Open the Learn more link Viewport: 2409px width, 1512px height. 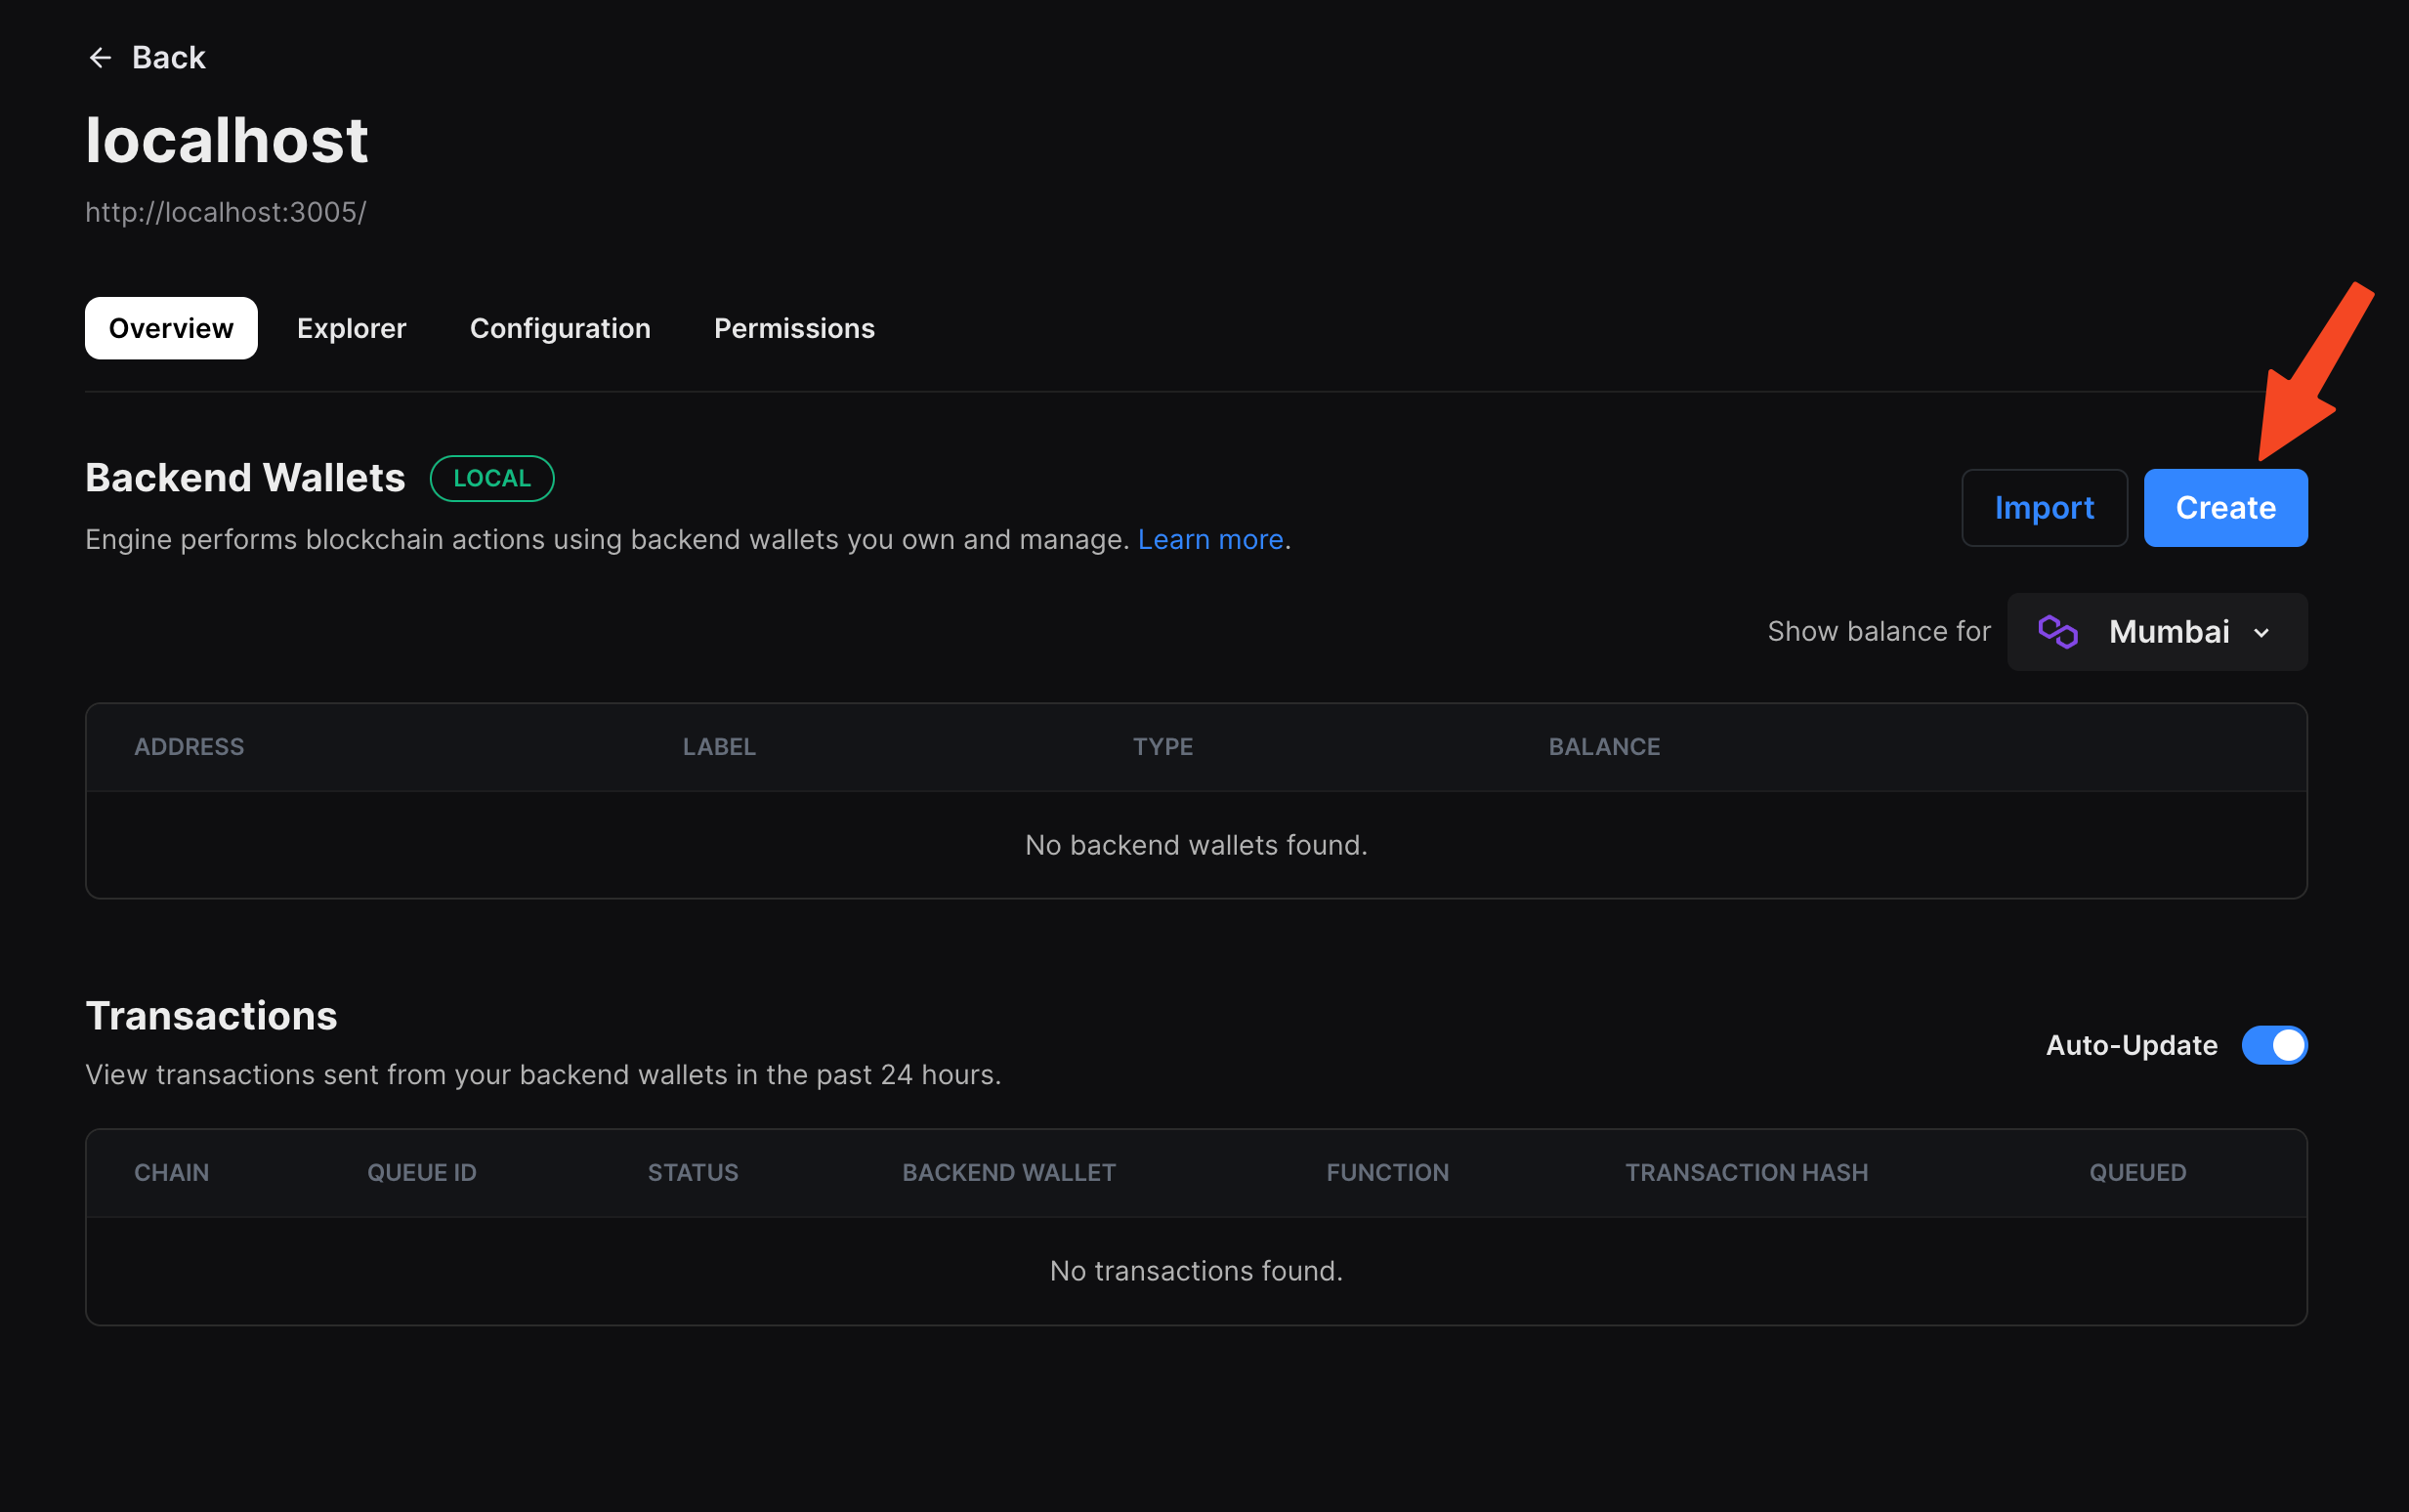(x=1209, y=539)
